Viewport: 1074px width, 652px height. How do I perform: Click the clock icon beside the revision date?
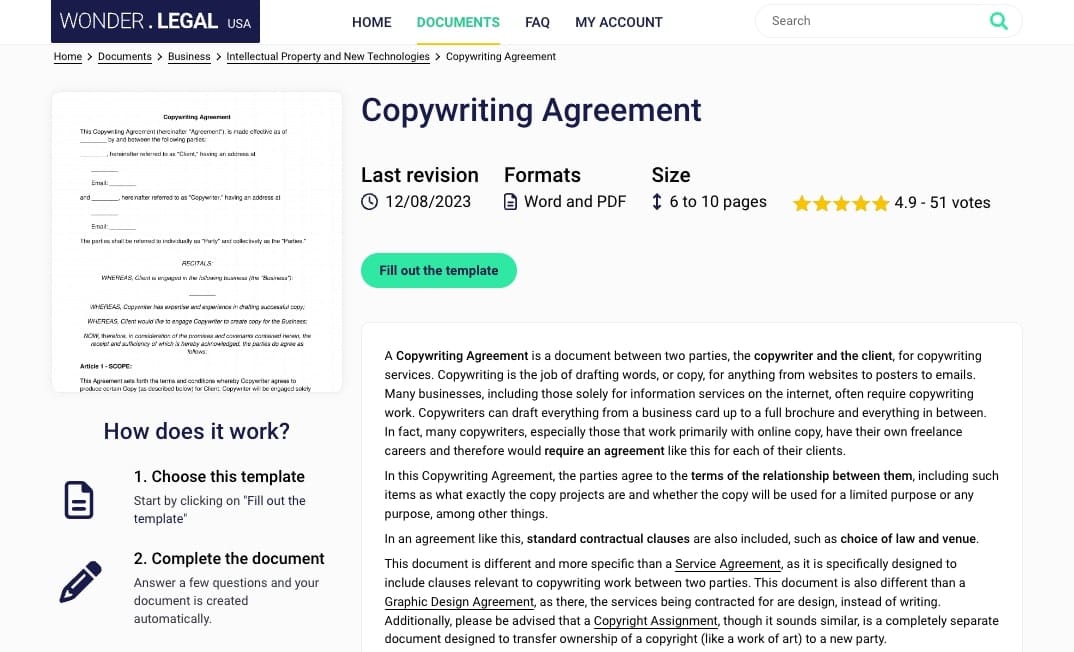coord(369,201)
